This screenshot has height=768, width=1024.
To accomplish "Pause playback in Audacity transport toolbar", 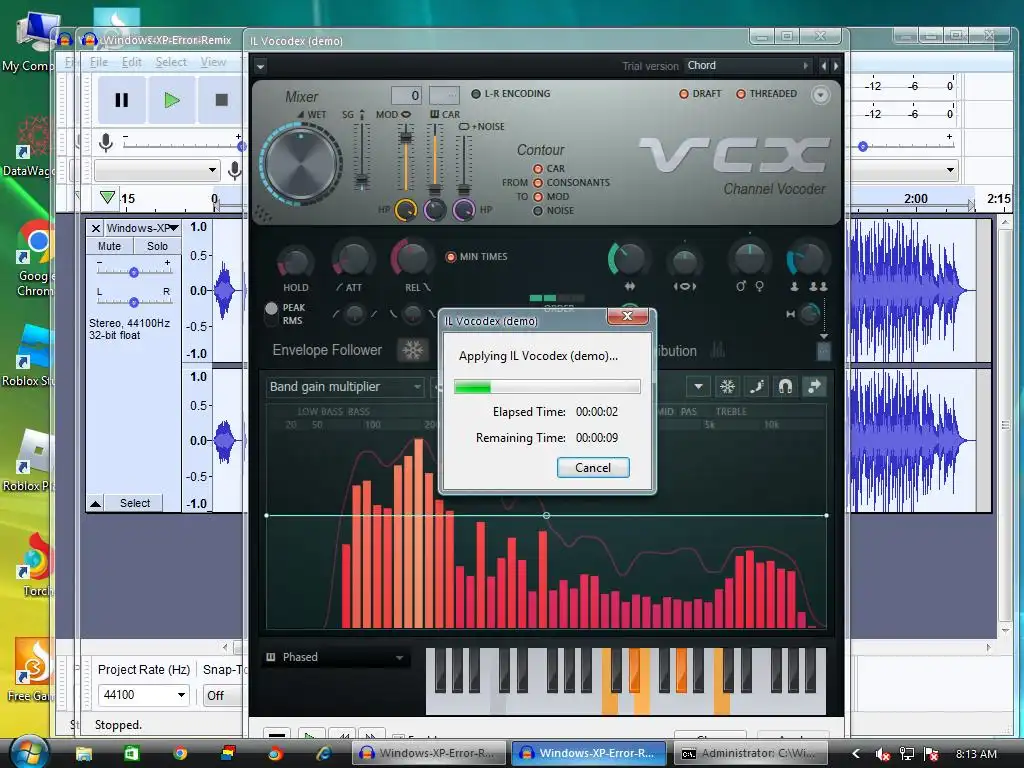I will 121,100.
